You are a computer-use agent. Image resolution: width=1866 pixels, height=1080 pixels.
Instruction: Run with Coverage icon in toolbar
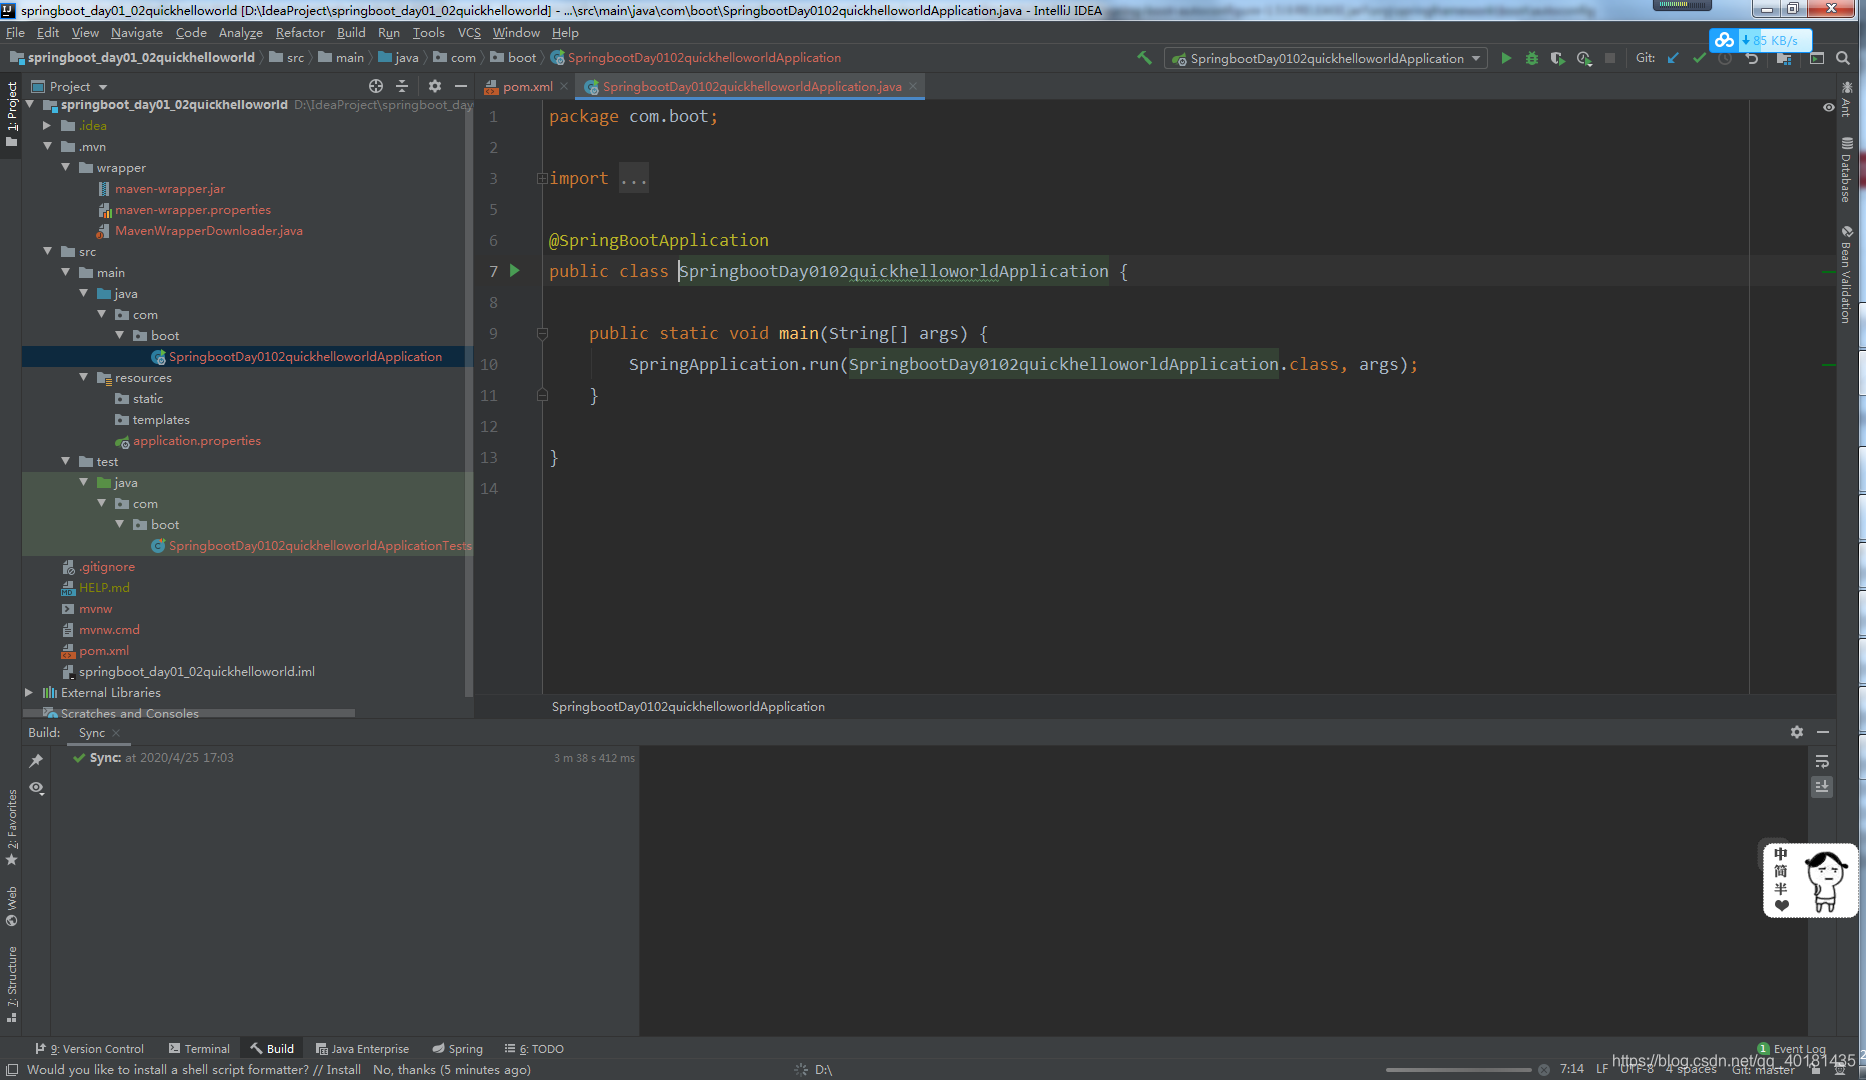point(1557,58)
